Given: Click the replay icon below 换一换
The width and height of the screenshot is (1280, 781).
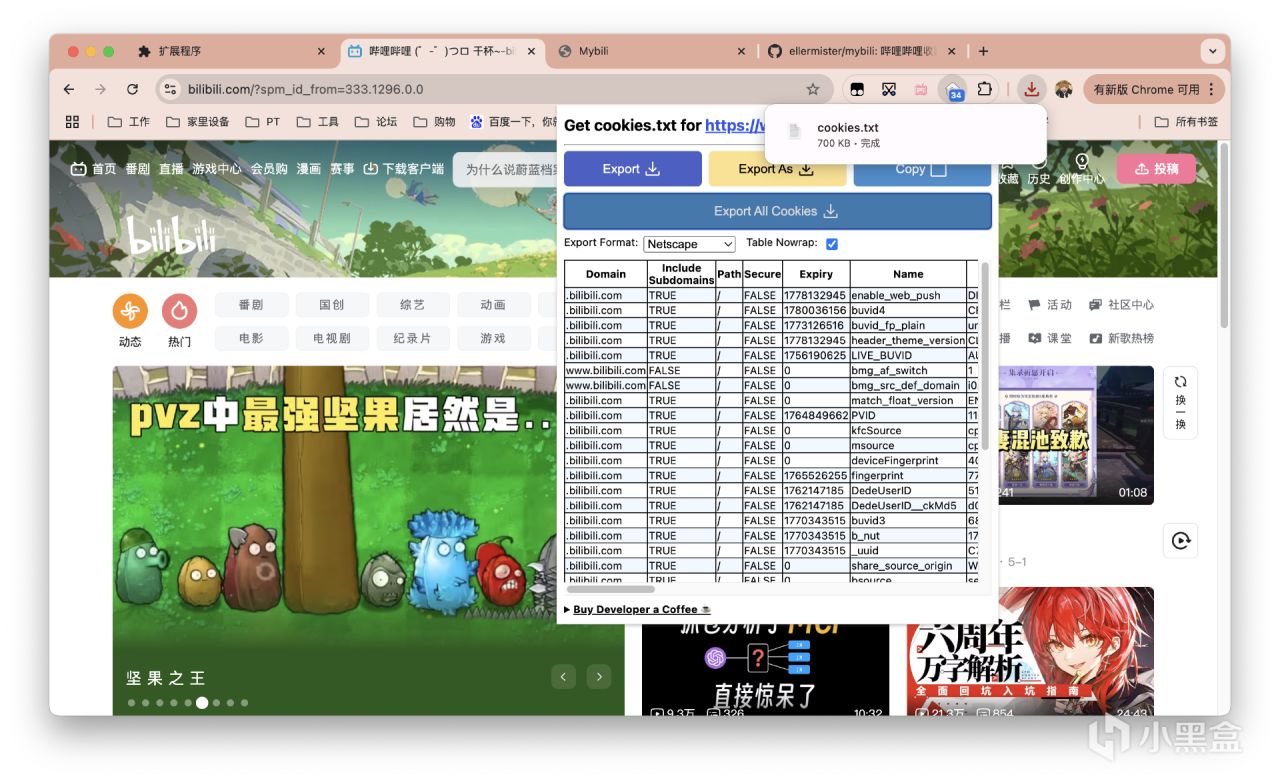Looking at the screenshot, I should pyautogui.click(x=1180, y=541).
